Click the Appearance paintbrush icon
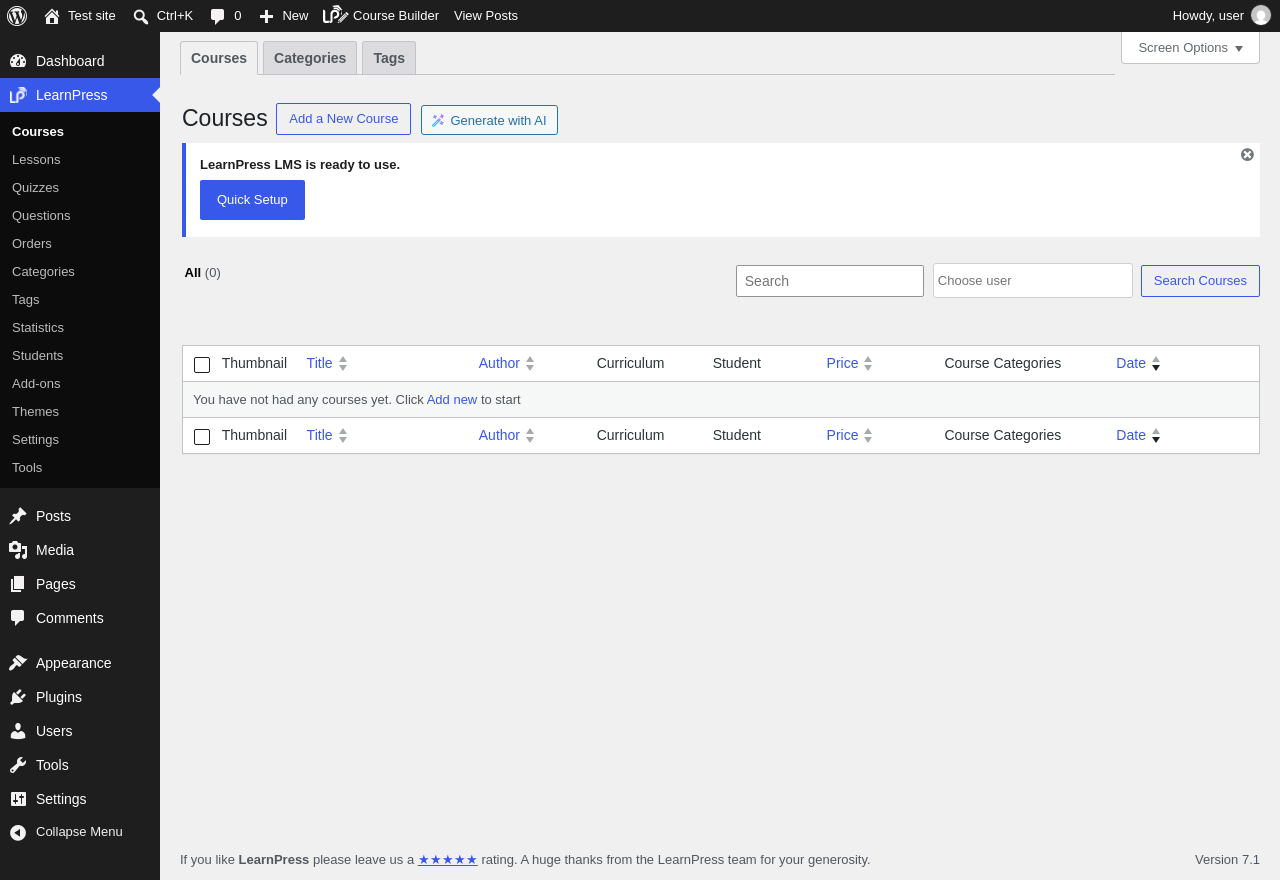 18,663
